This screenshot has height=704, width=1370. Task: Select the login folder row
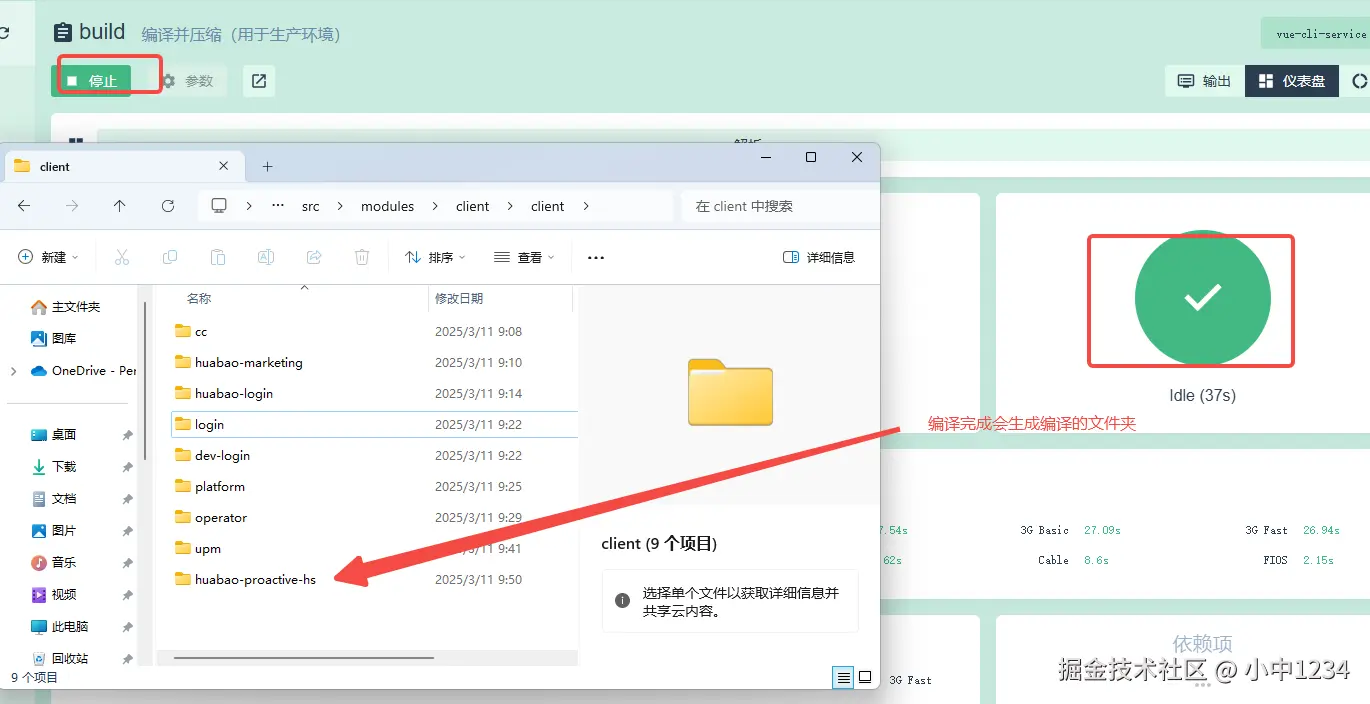tap(374, 424)
